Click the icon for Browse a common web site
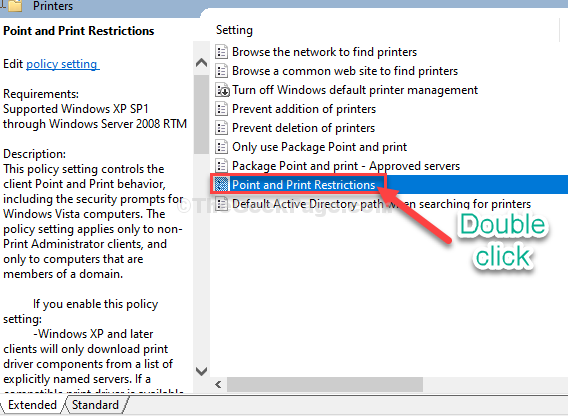 221,71
